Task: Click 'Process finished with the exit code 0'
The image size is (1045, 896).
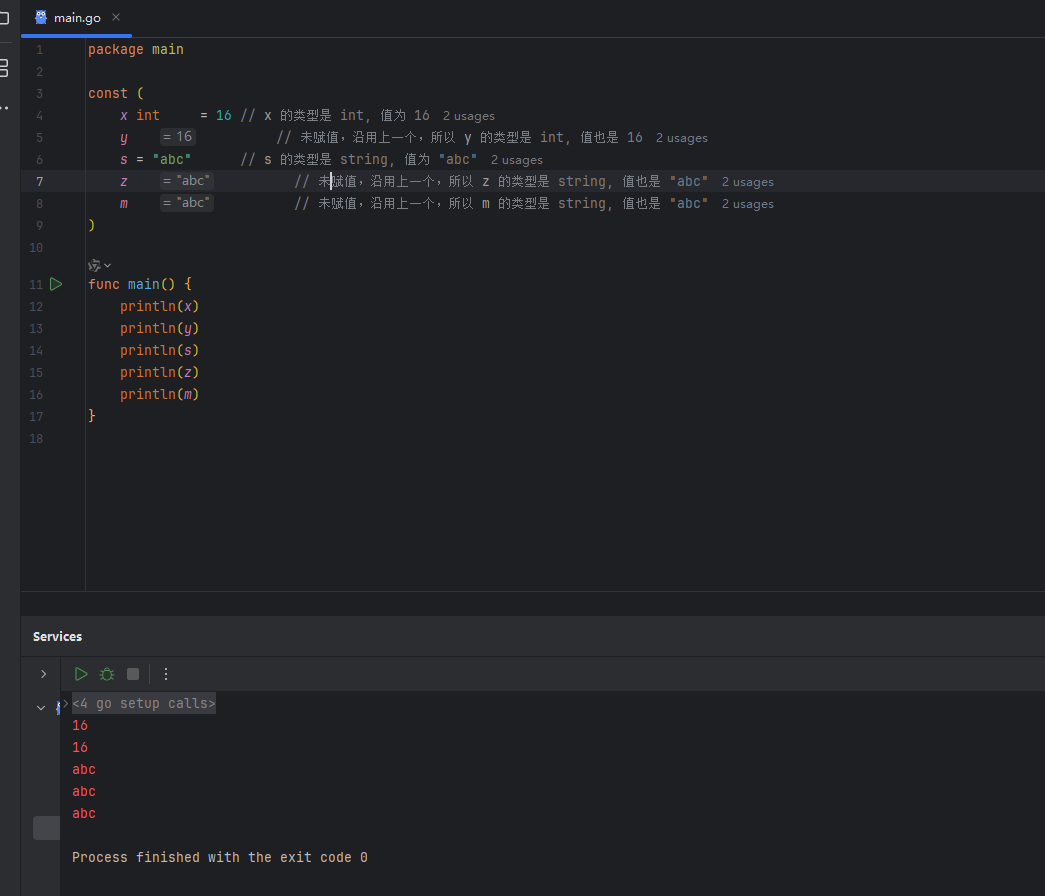Action: point(220,857)
